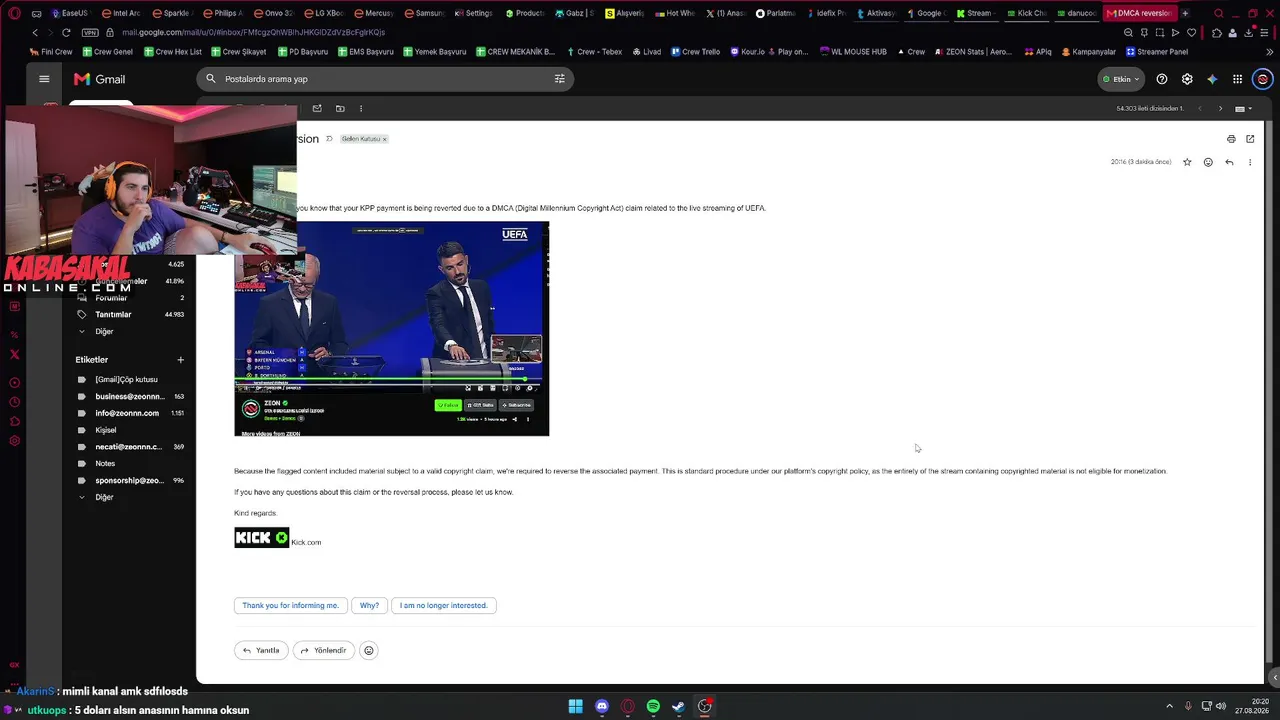Switch to the Settings browser tab
Viewport: 1280px width, 720px height.
[475, 13]
